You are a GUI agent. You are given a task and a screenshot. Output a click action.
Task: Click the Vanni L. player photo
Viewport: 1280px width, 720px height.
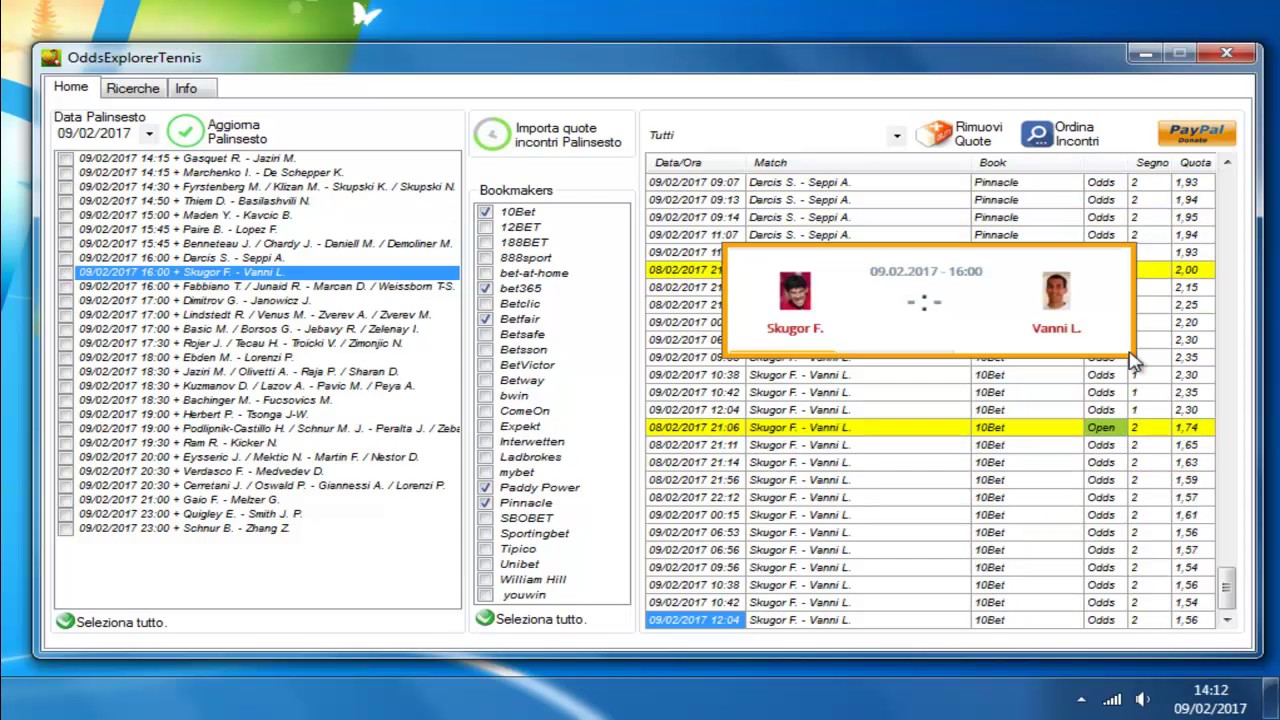(x=1056, y=291)
